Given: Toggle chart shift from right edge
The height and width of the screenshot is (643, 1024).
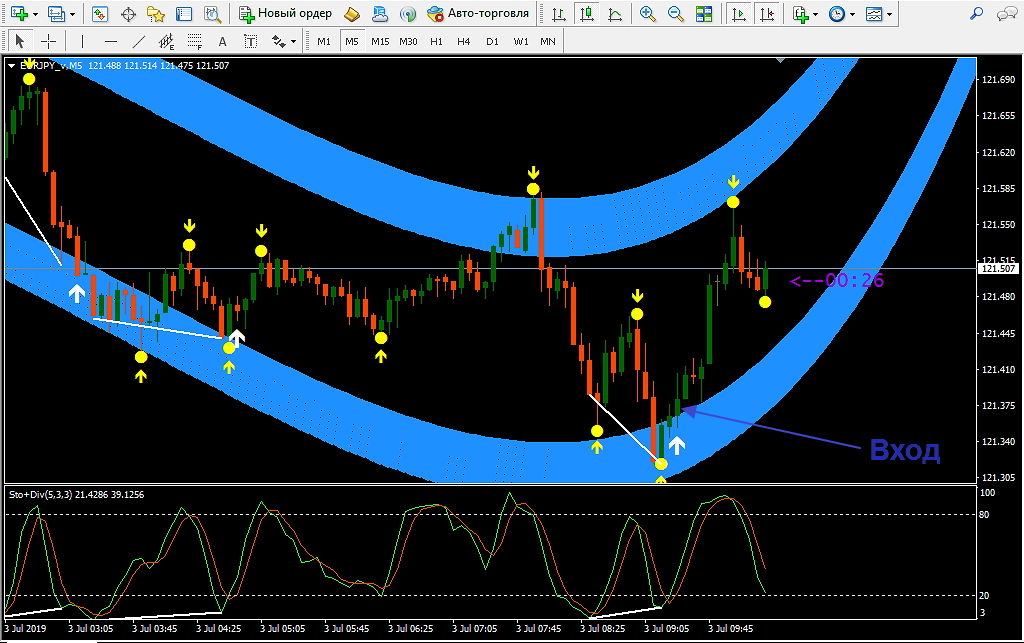Looking at the screenshot, I should (x=767, y=14).
